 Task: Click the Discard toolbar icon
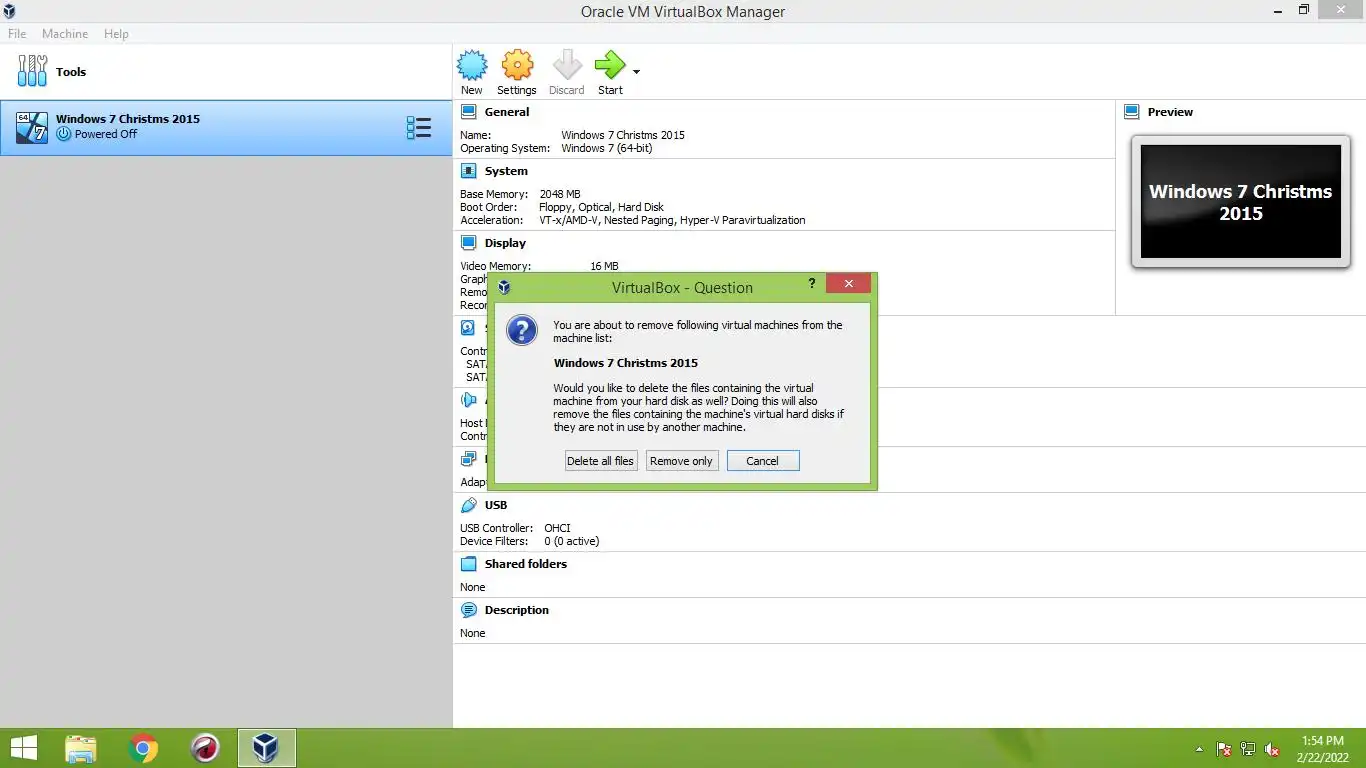point(567,66)
